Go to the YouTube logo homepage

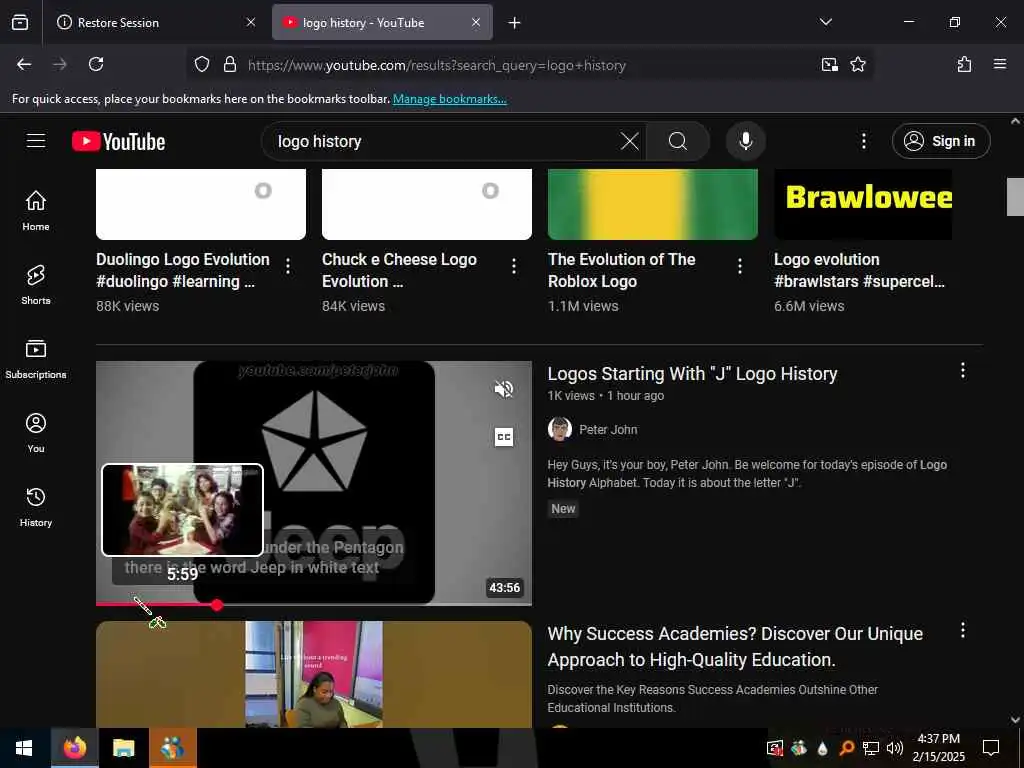[x=118, y=141]
